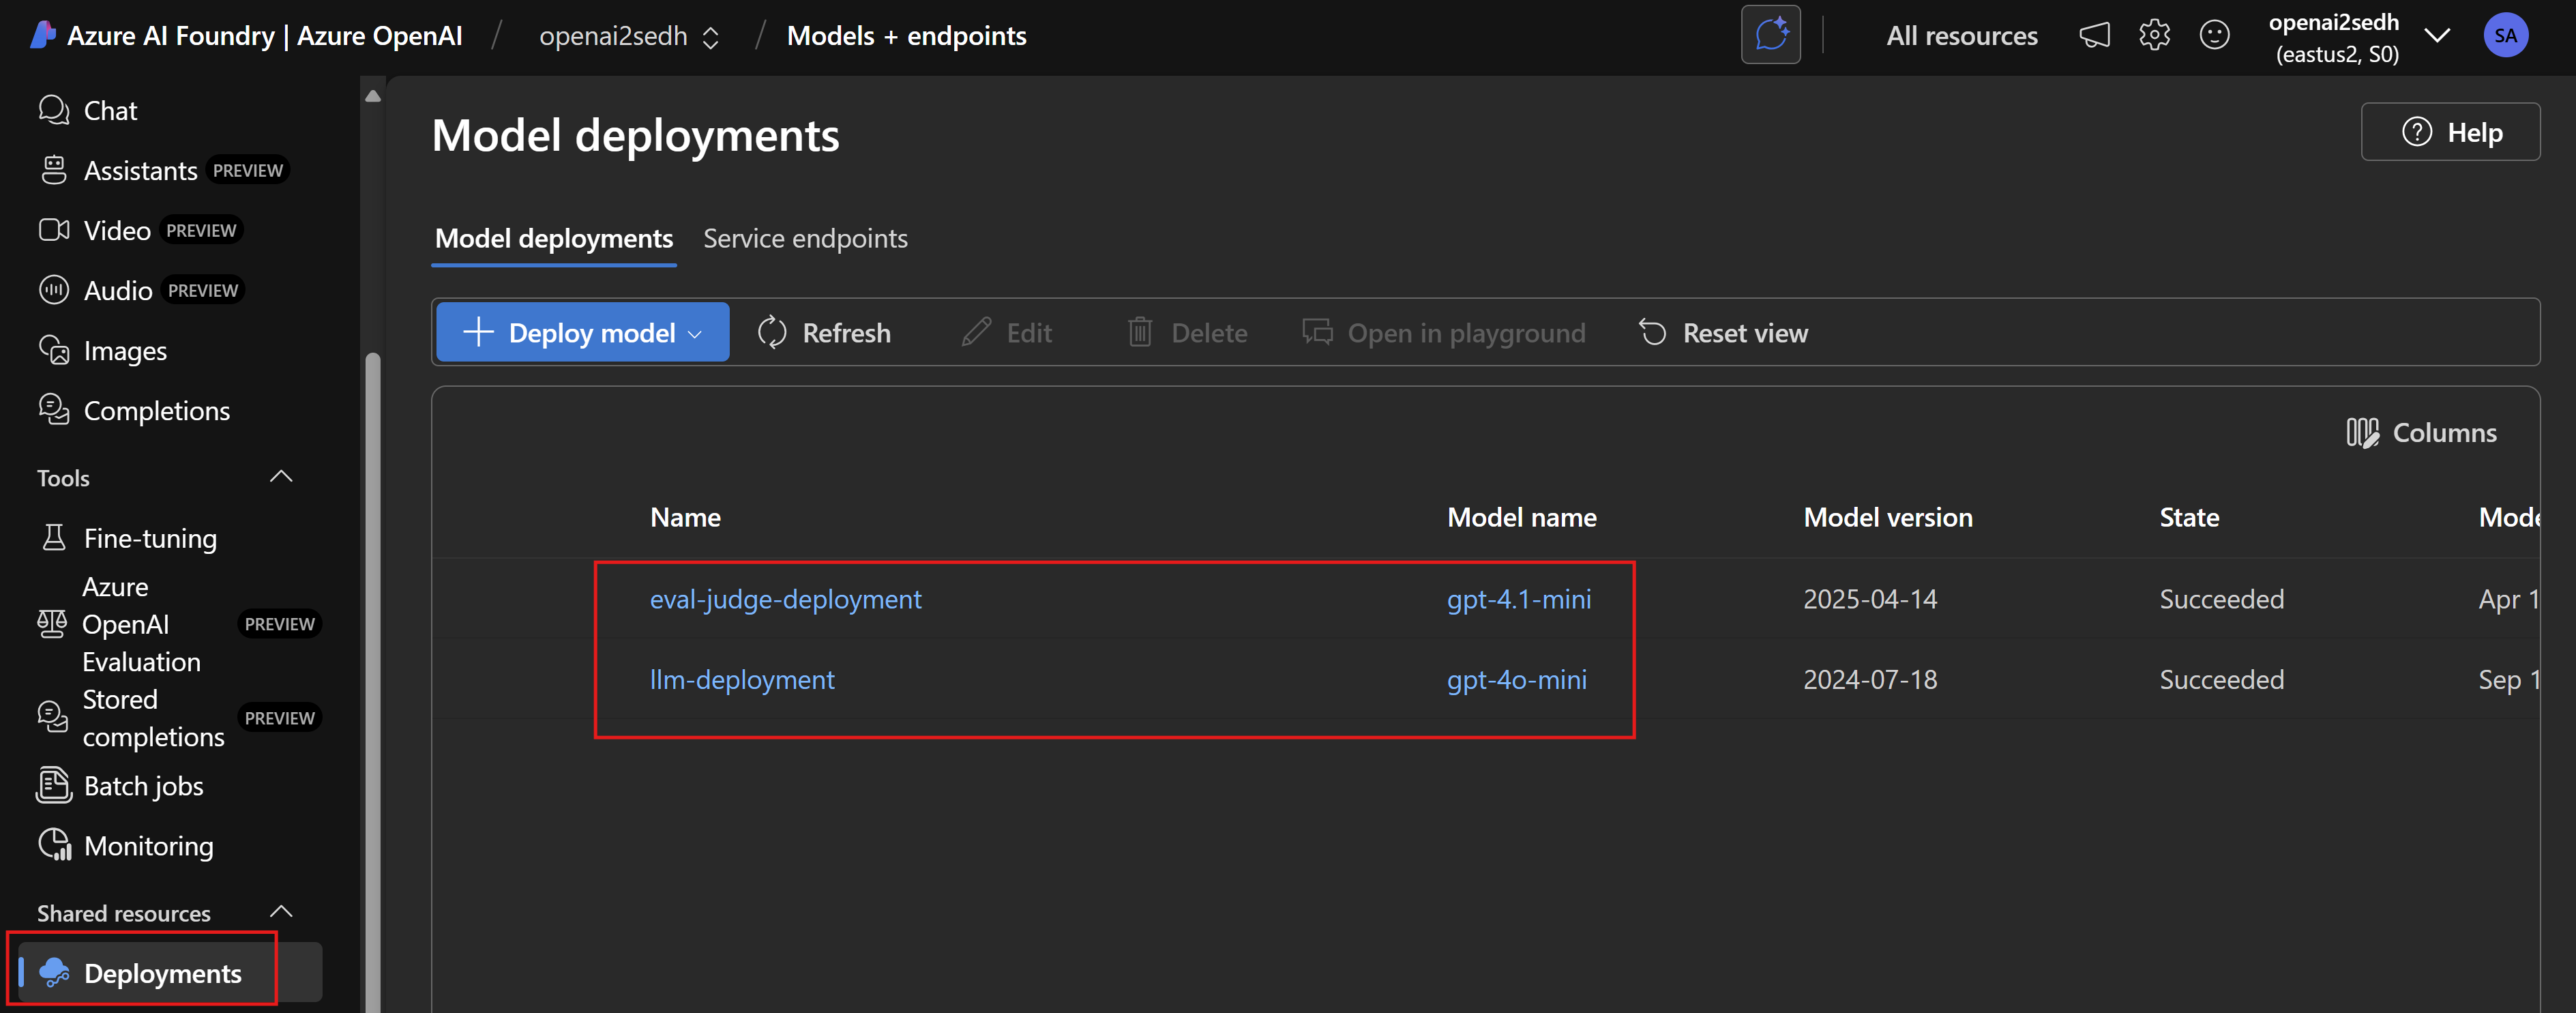Expand the openai2sedh (eastus2, S0) chevron
This screenshot has width=2576, height=1013.
[x=2437, y=36]
